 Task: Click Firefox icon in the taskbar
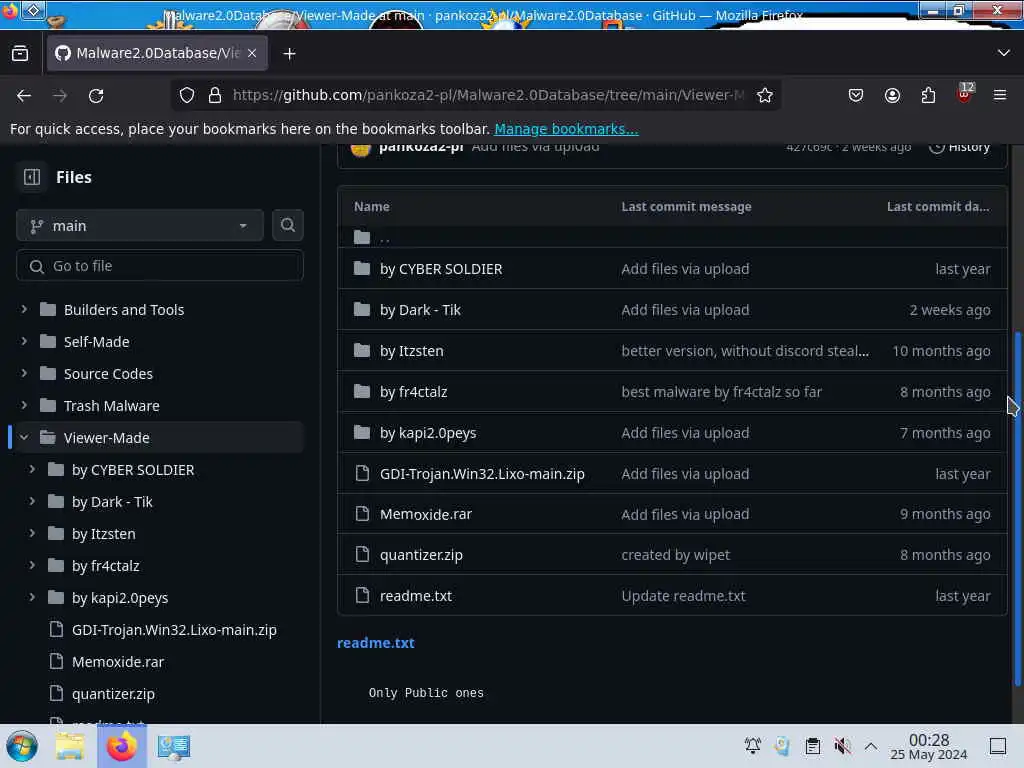pos(121,746)
